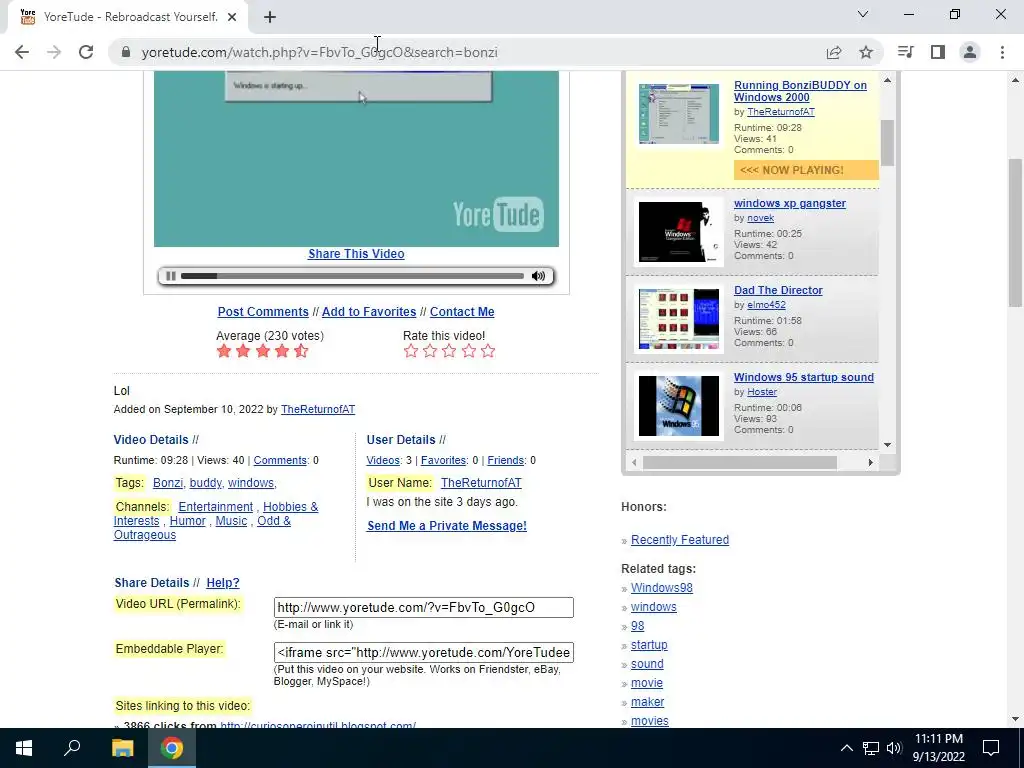View site padlock information

[x=126, y=52]
